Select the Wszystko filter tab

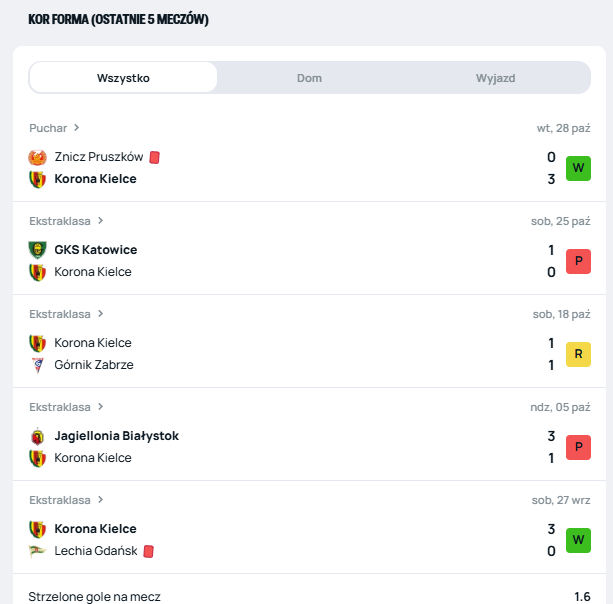(x=123, y=78)
